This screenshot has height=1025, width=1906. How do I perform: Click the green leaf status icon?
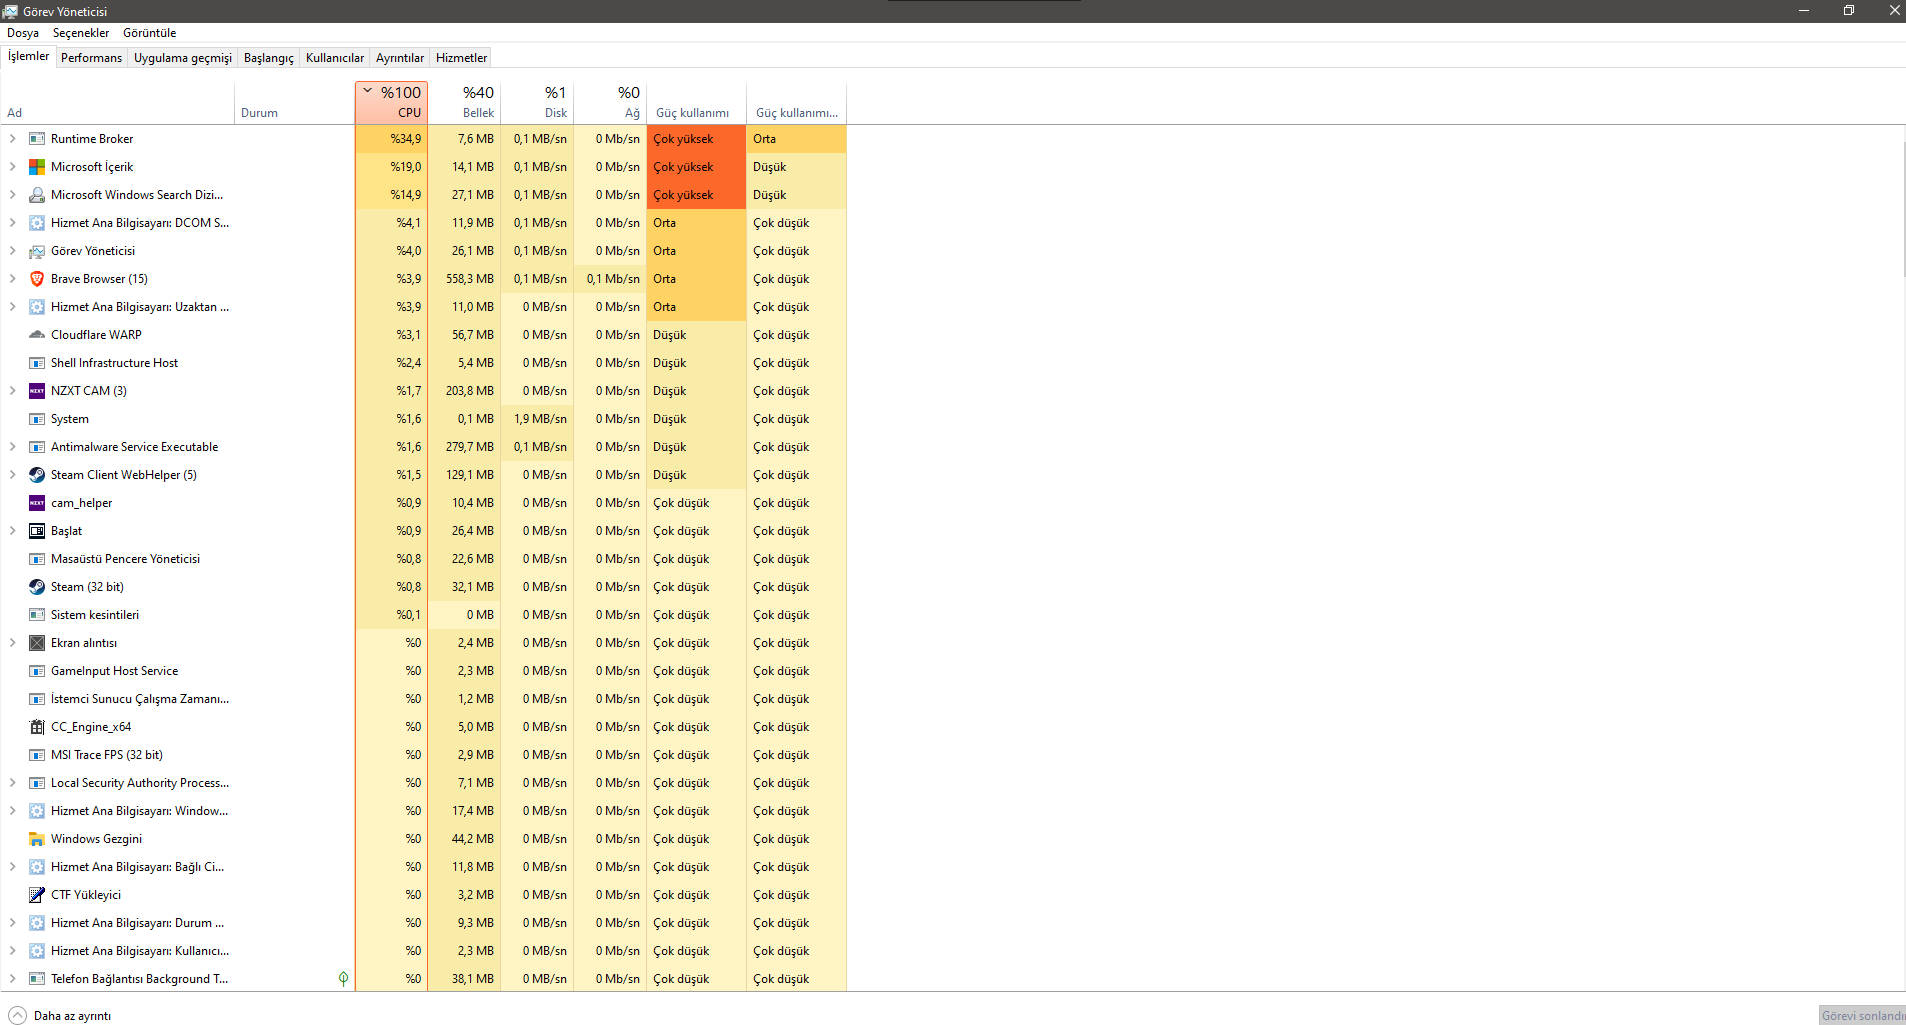point(343,979)
